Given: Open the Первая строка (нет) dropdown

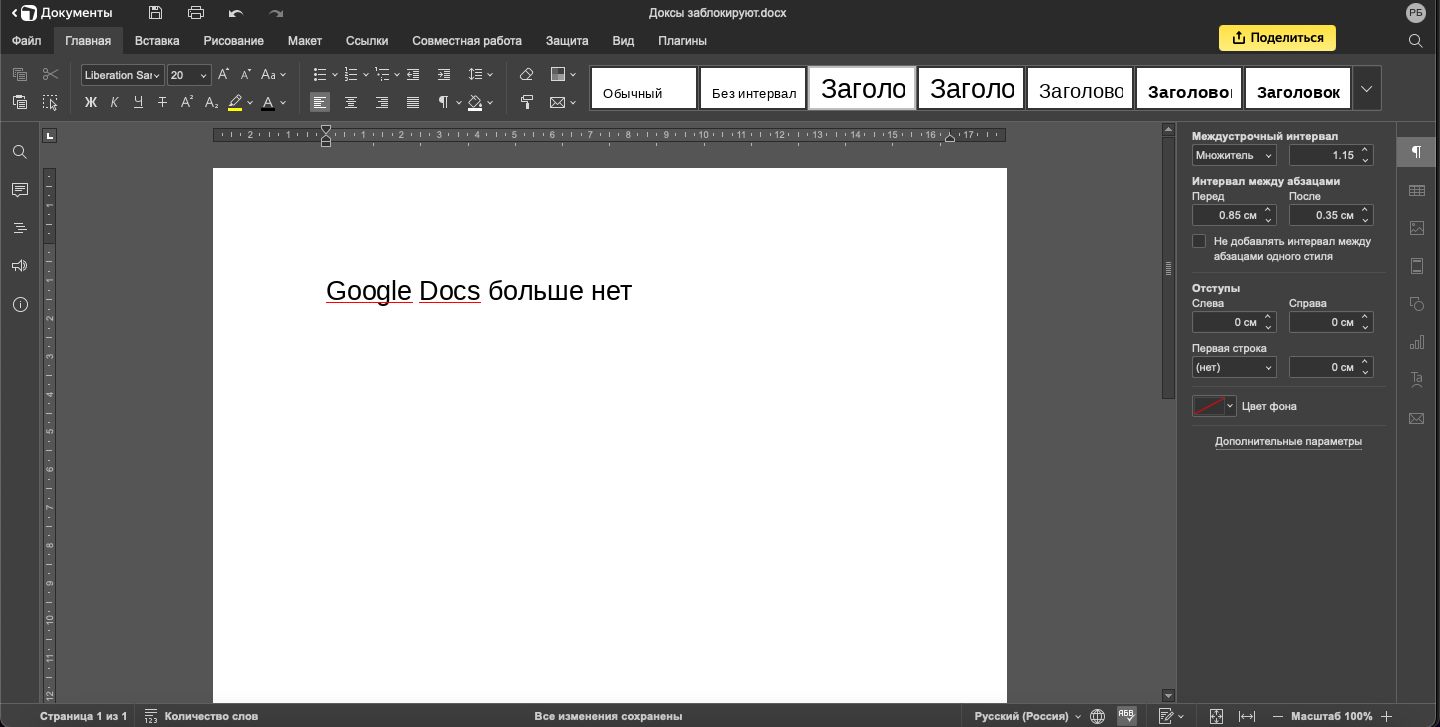Looking at the screenshot, I should (1234, 367).
